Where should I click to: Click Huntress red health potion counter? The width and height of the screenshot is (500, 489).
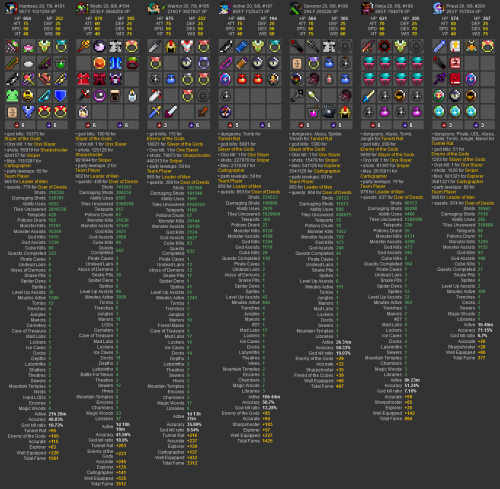point(20,125)
